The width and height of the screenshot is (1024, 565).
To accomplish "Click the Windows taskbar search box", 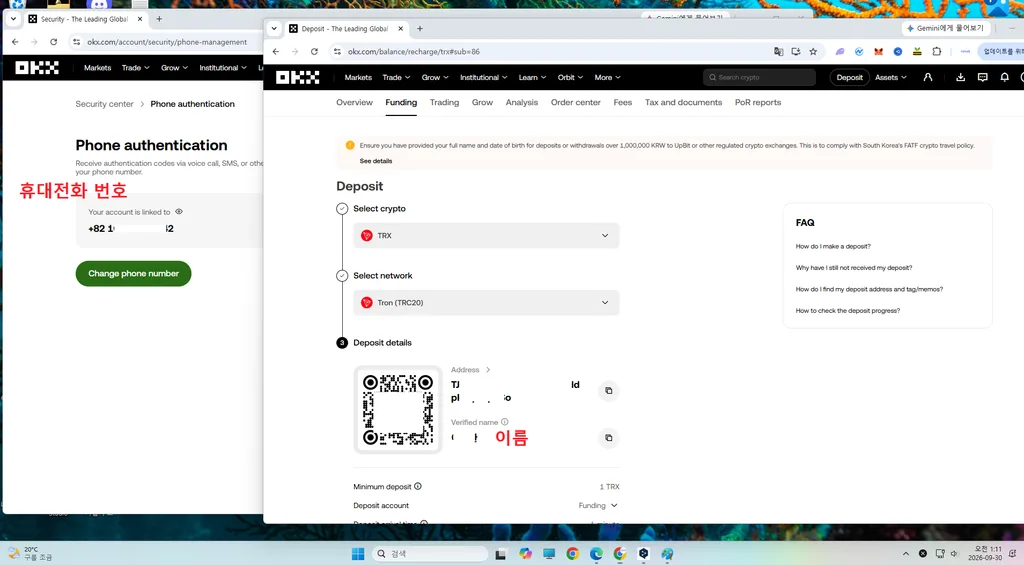I will [x=430, y=554].
